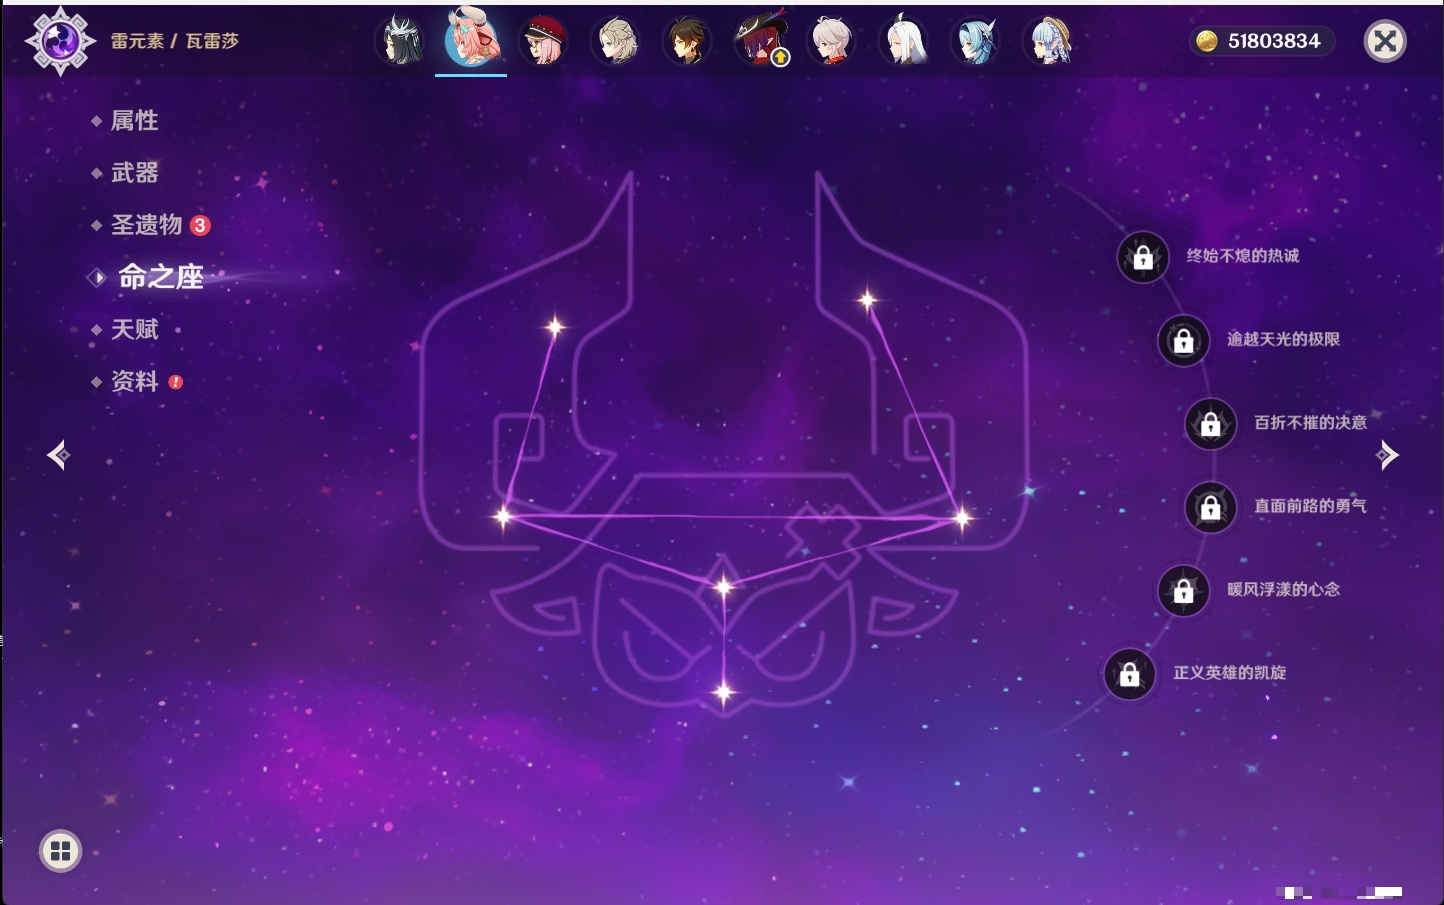The height and width of the screenshot is (905, 1444).
Task: Open constellation 逾越天光的极限
Action: 1283,339
